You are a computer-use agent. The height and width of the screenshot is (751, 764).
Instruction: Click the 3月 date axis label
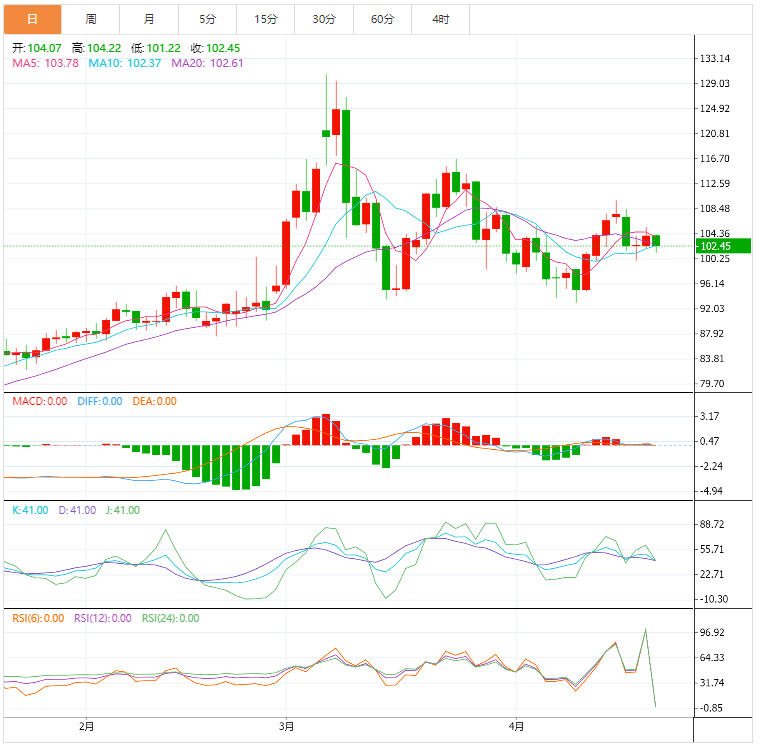[286, 727]
